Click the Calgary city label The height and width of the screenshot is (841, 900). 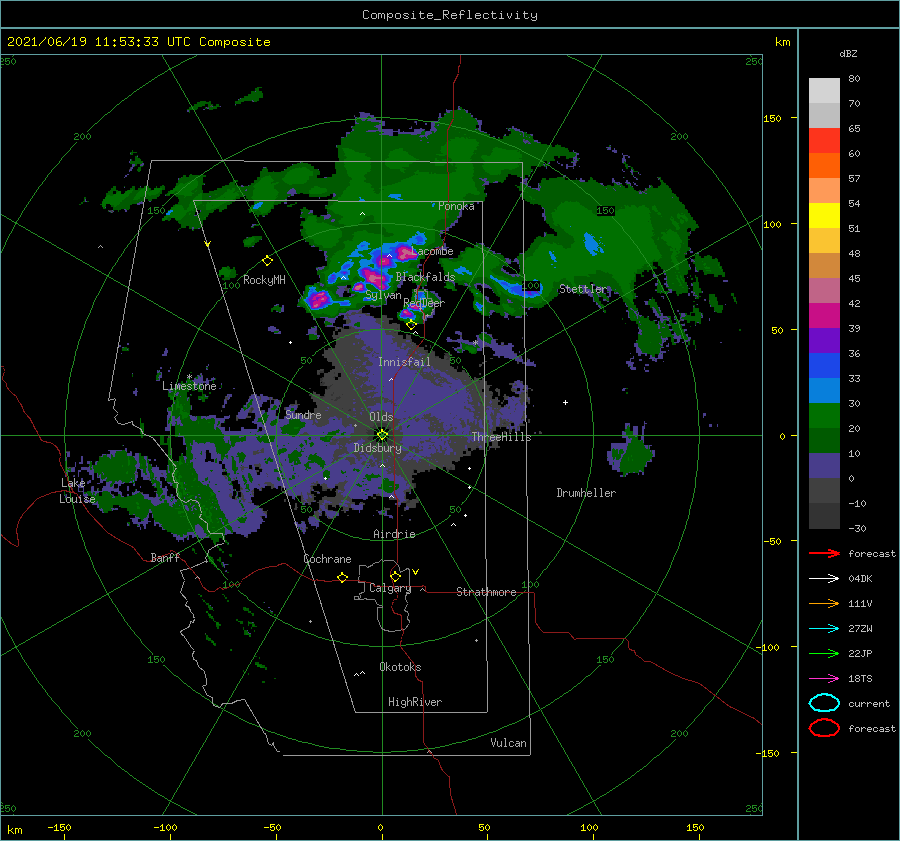(390, 588)
